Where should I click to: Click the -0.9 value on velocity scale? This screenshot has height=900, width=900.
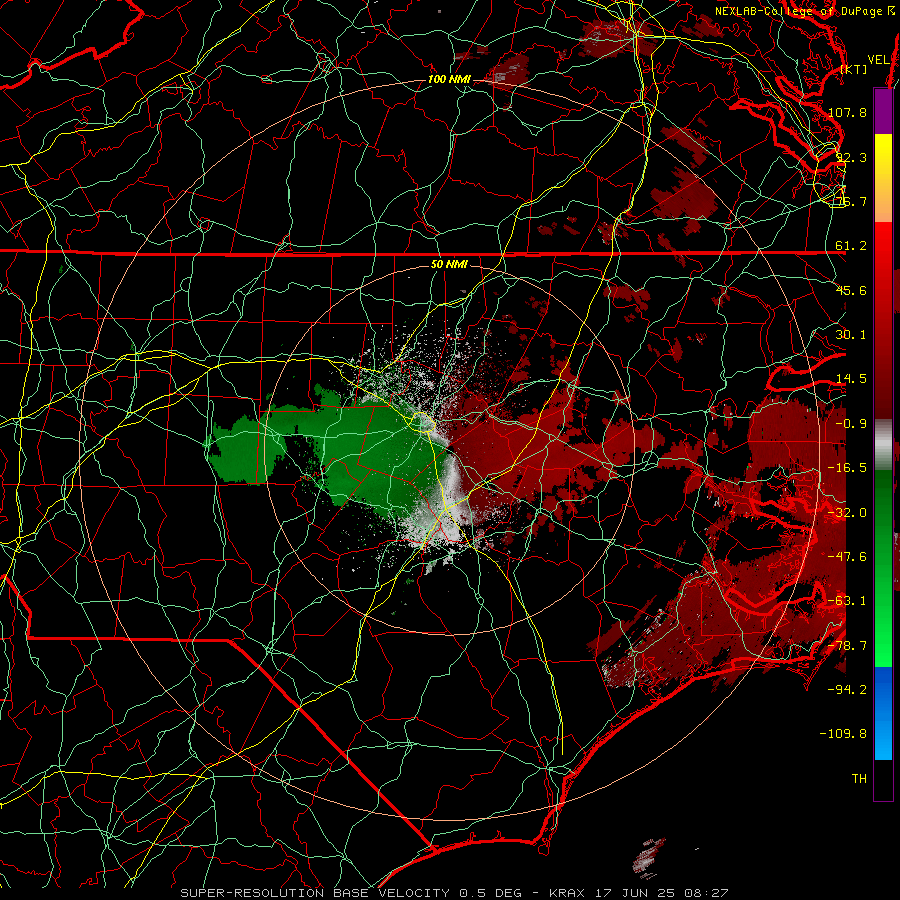tap(851, 424)
